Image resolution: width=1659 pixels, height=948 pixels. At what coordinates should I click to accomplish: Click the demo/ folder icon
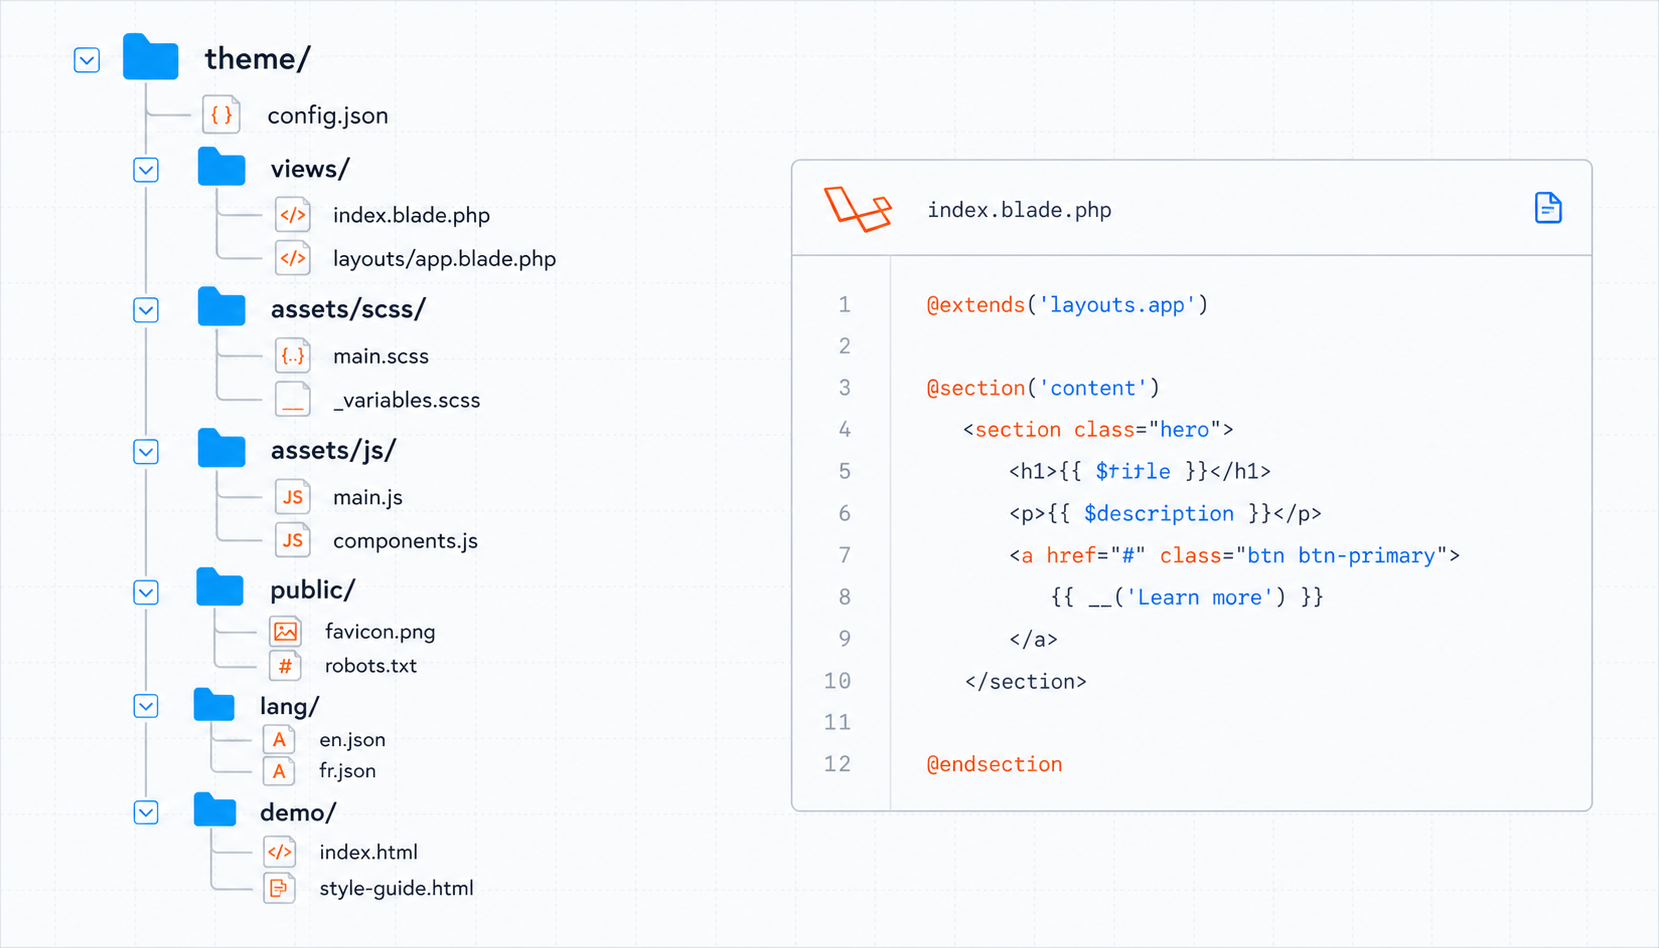pyautogui.click(x=214, y=810)
